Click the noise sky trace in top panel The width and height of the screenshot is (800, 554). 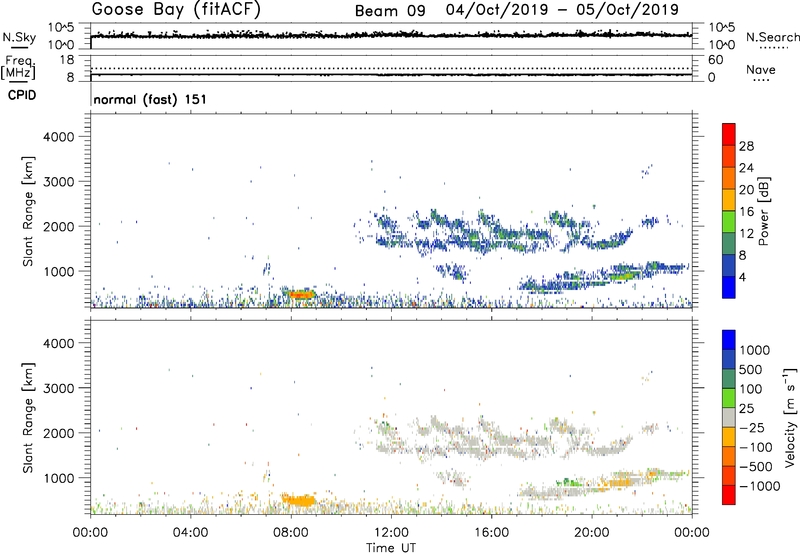(x=391, y=35)
